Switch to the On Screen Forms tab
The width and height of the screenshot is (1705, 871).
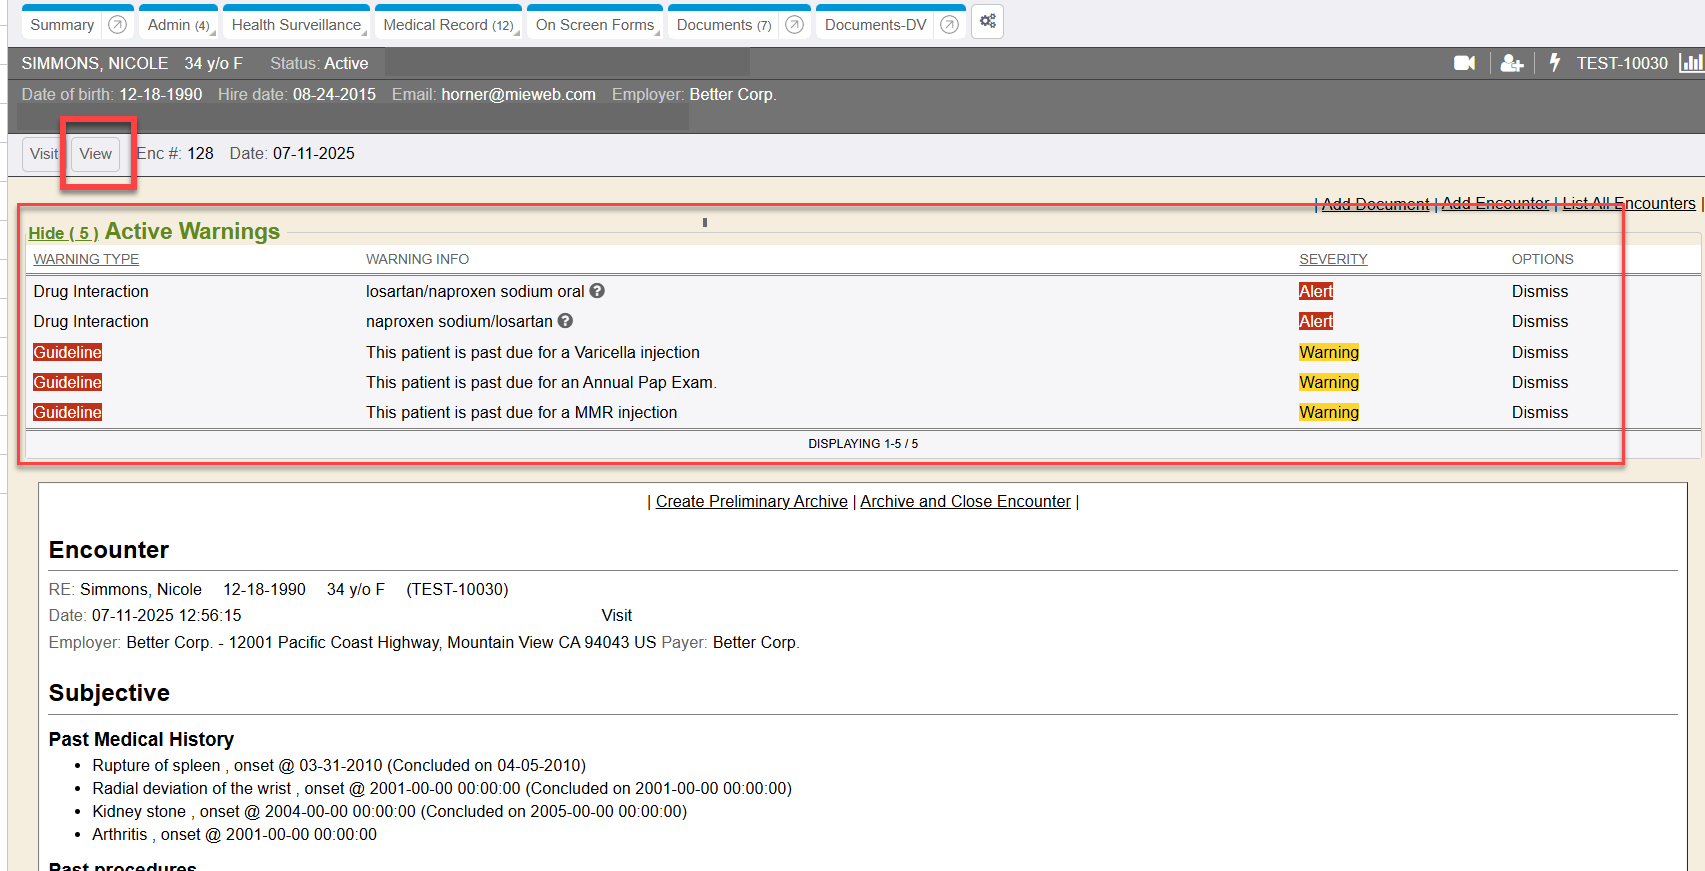point(594,25)
